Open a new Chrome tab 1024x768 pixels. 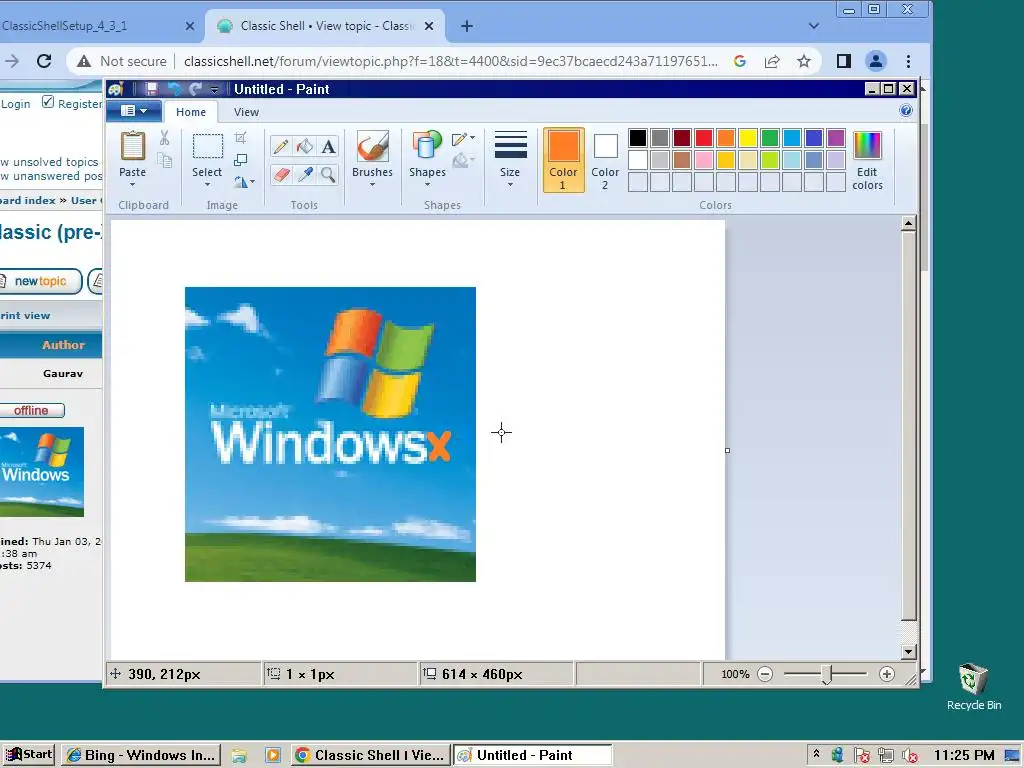[x=466, y=26]
